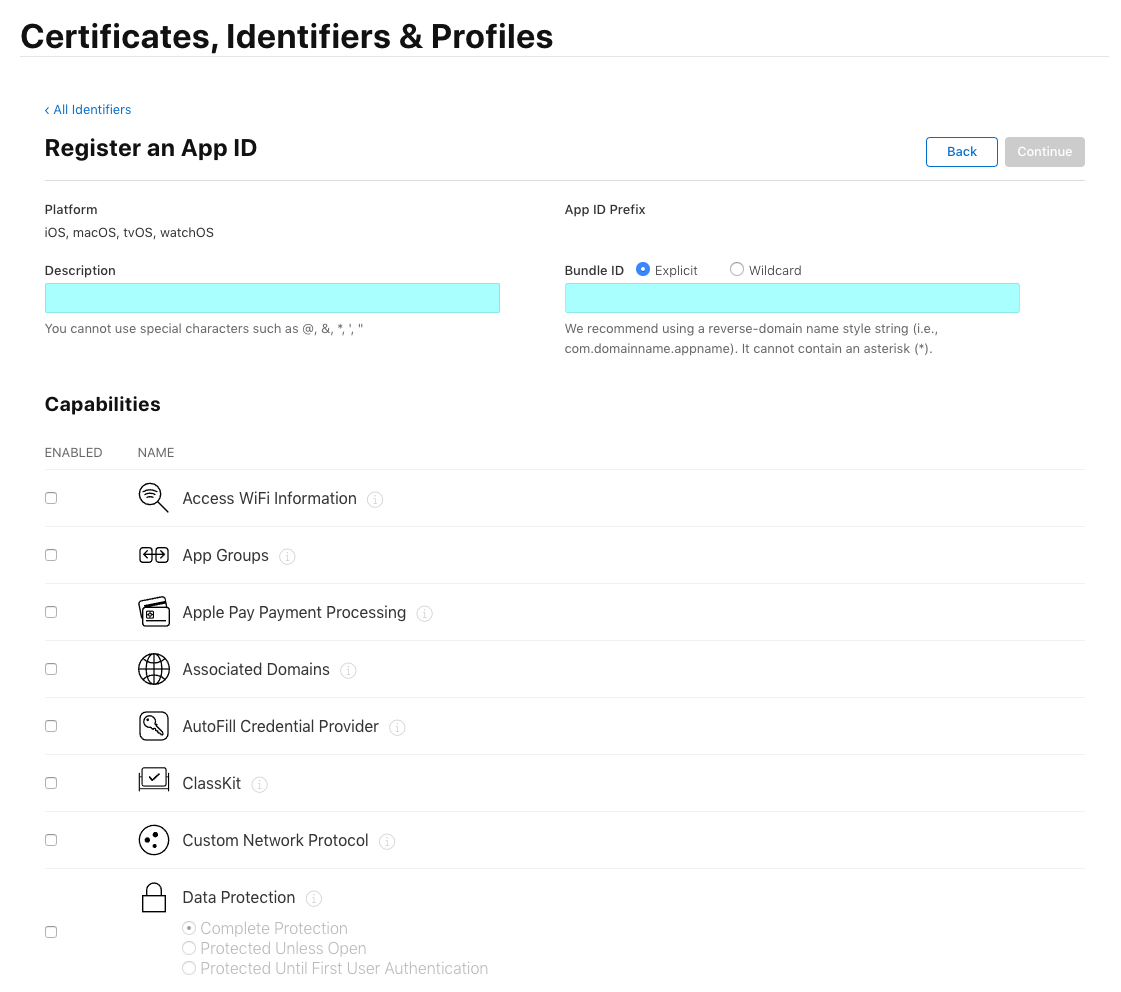This screenshot has width=1121, height=992.
Task: Click the ClassKit icon
Action: click(153, 783)
